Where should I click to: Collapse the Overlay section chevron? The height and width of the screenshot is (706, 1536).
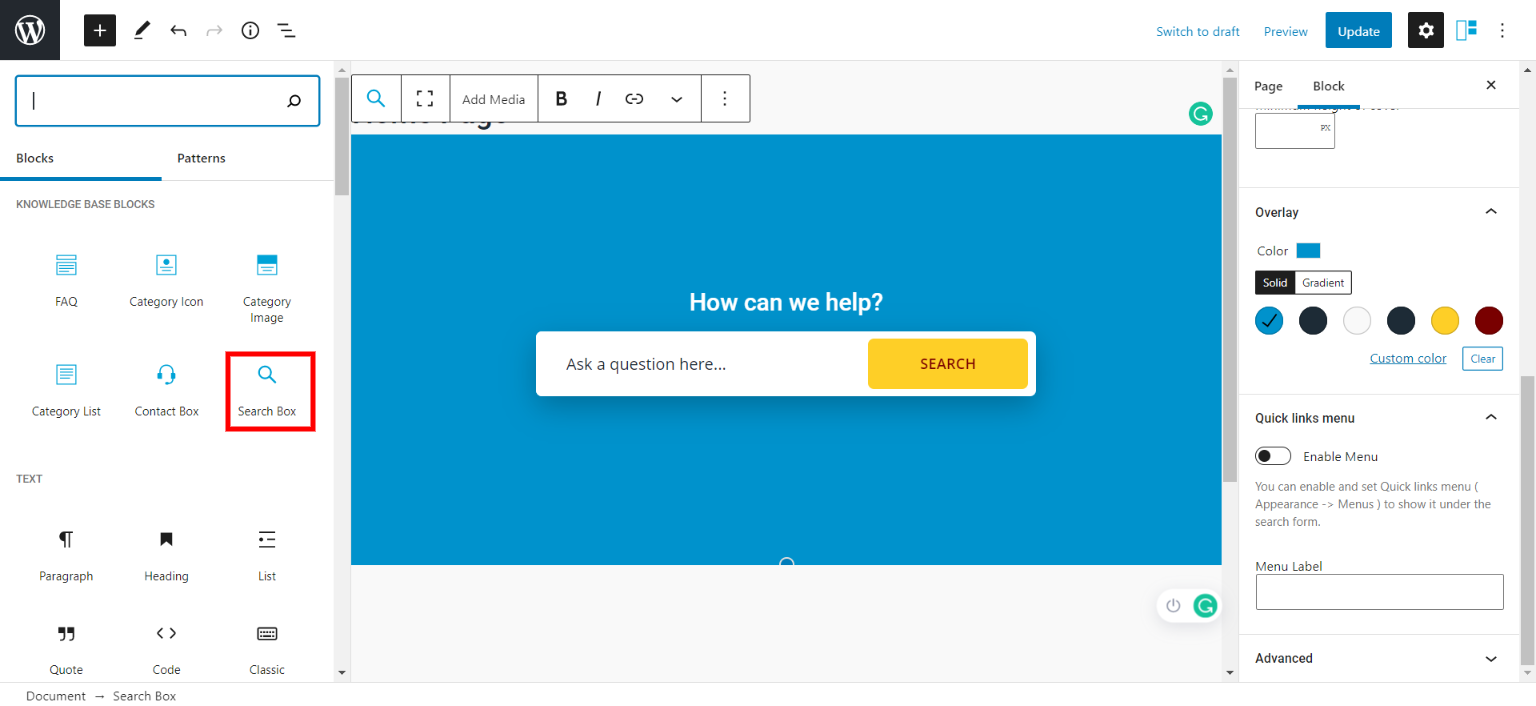coord(1491,211)
